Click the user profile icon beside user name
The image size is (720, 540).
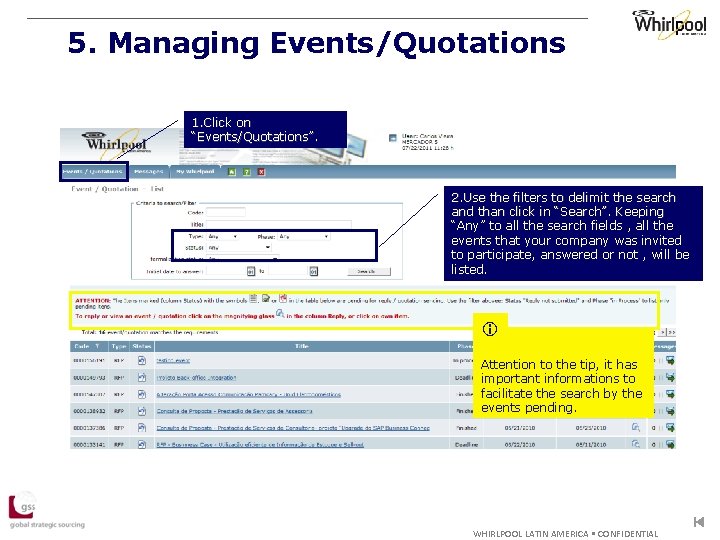click(x=393, y=138)
